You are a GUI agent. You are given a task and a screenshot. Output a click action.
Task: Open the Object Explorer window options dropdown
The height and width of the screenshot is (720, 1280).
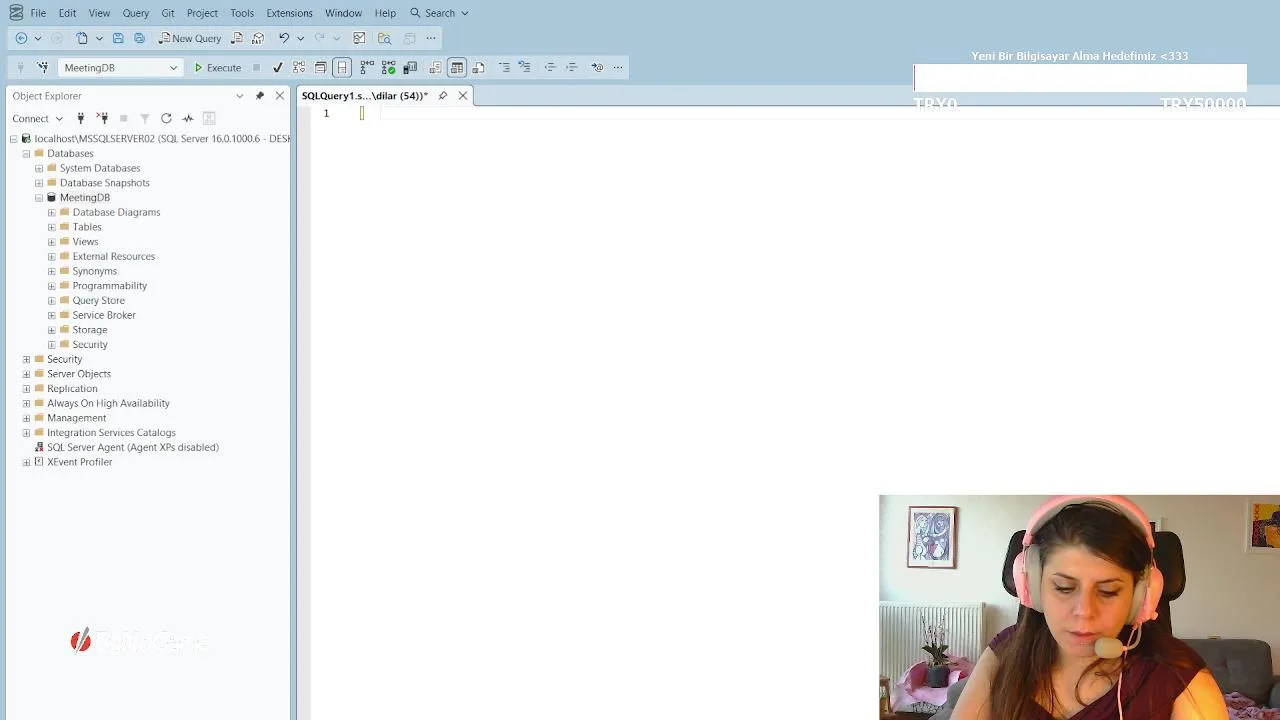point(240,96)
